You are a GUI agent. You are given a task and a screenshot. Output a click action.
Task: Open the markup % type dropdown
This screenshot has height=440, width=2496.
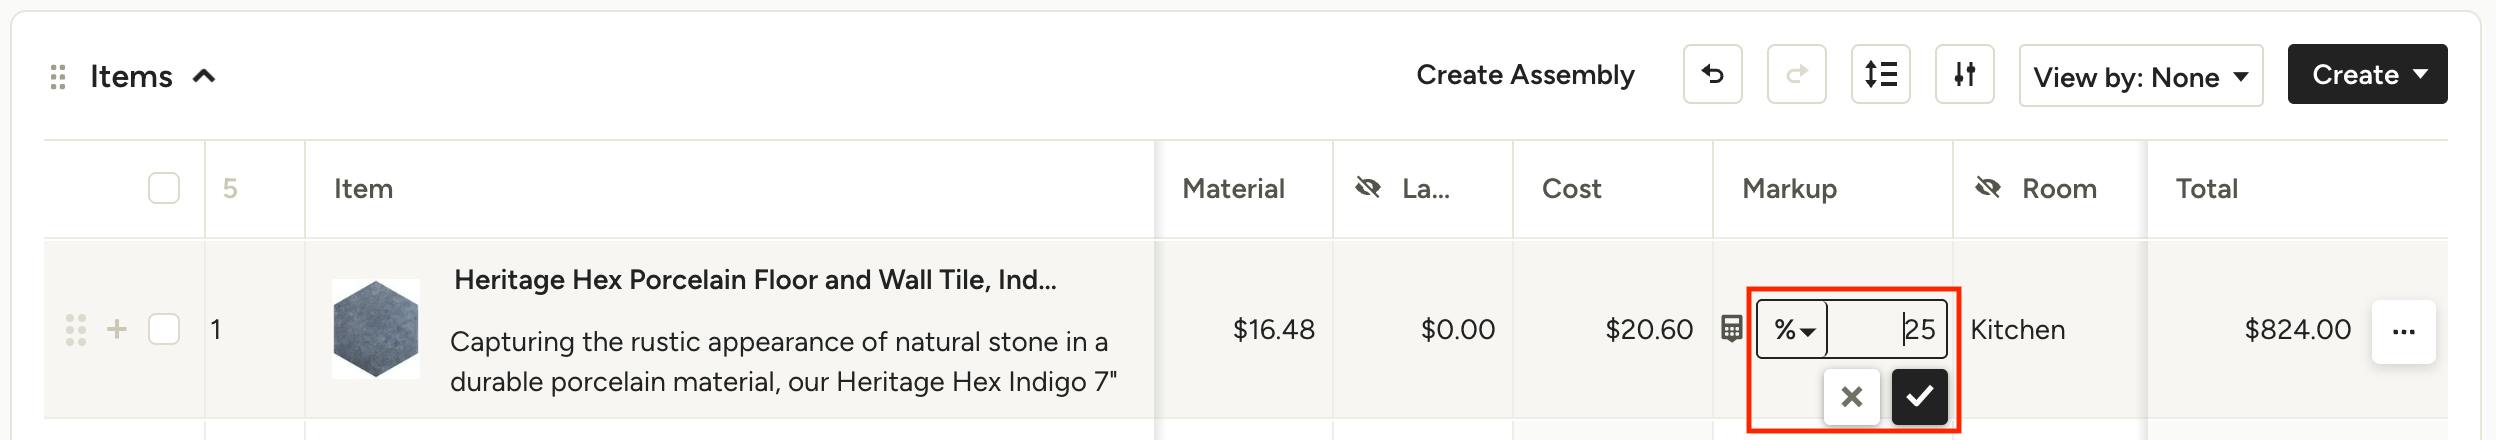point(1793,329)
